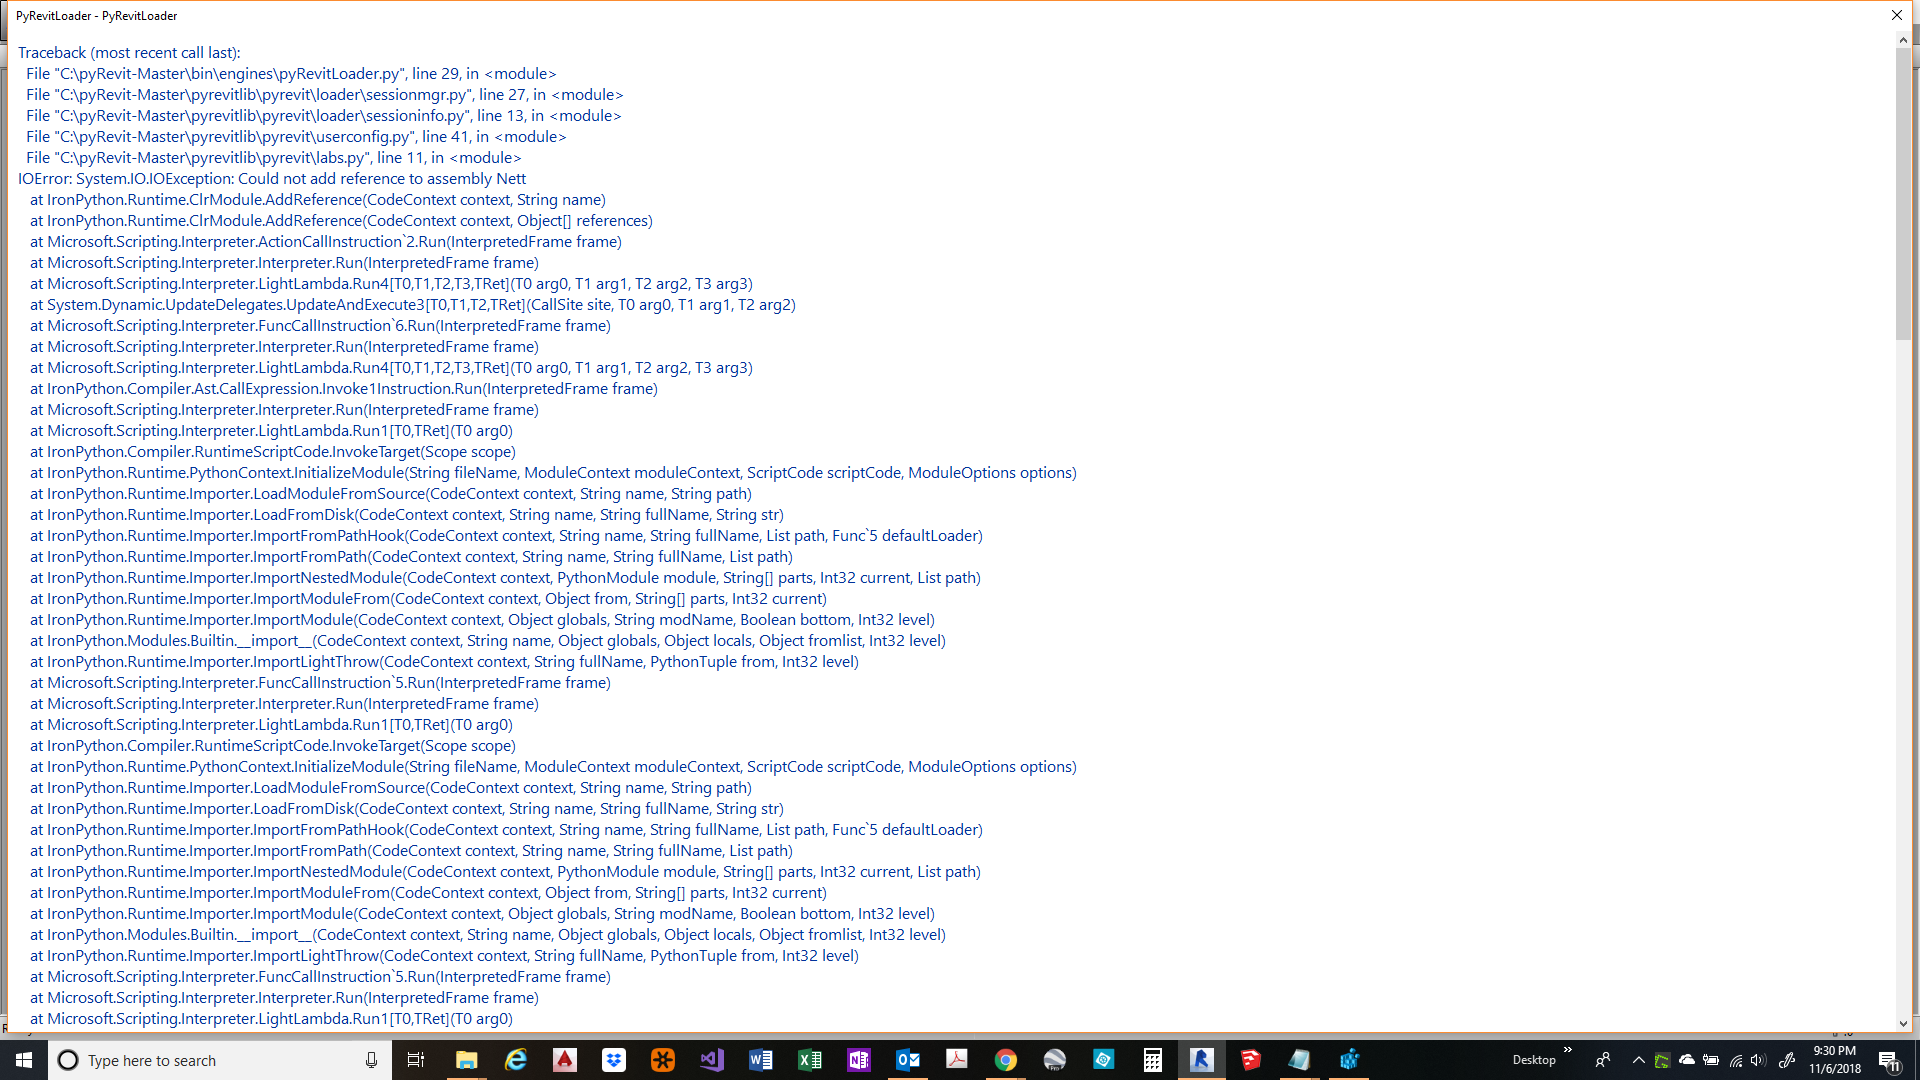Viewport: 1920px width, 1080px height.
Task: Open Microsoft Outlook
Action: (x=908, y=1060)
